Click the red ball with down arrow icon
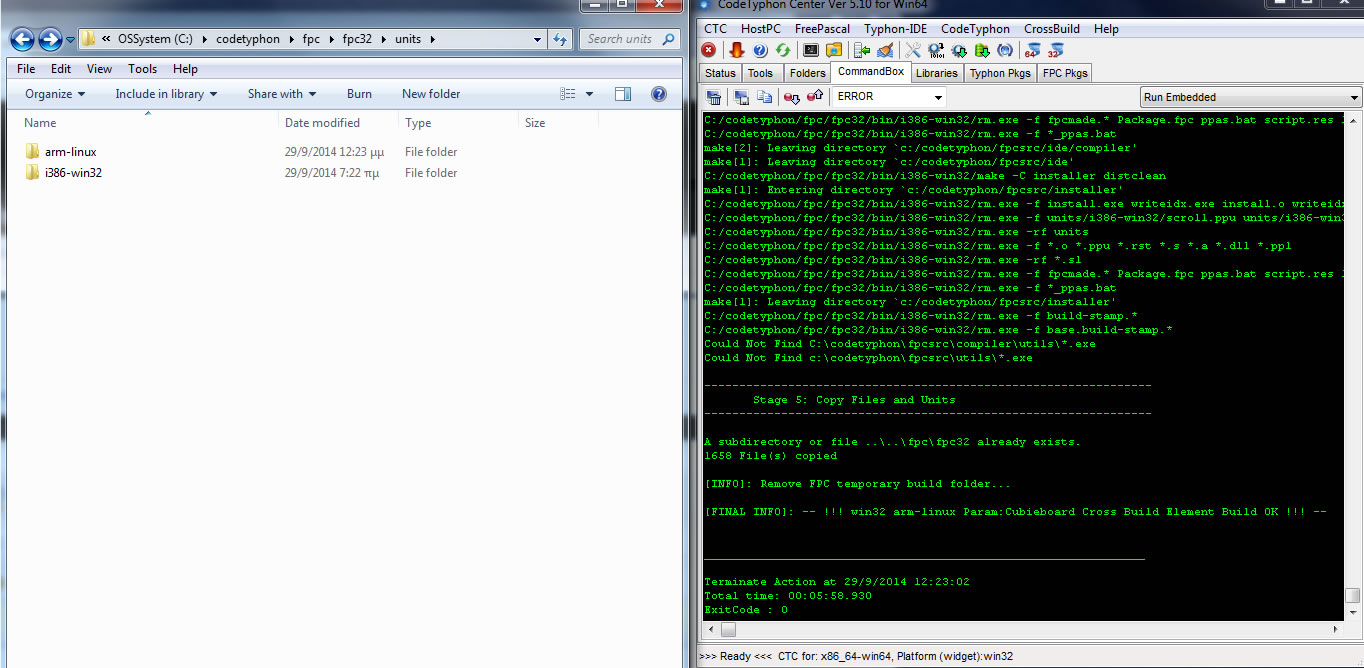Viewport: 1364px width, 668px height. click(x=792, y=97)
